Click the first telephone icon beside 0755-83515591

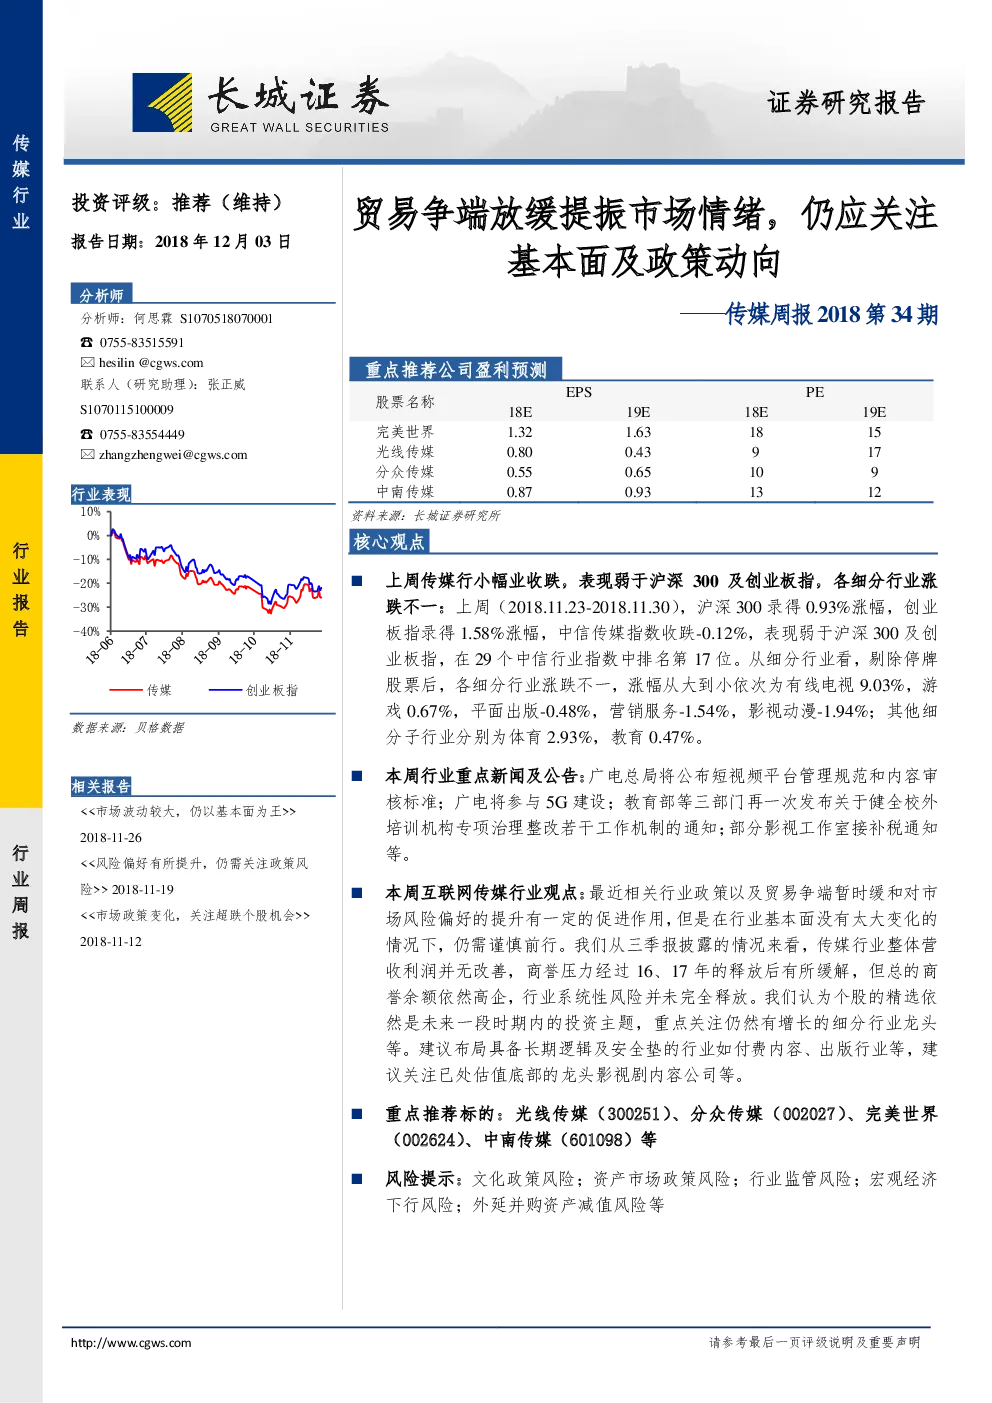click(x=87, y=343)
